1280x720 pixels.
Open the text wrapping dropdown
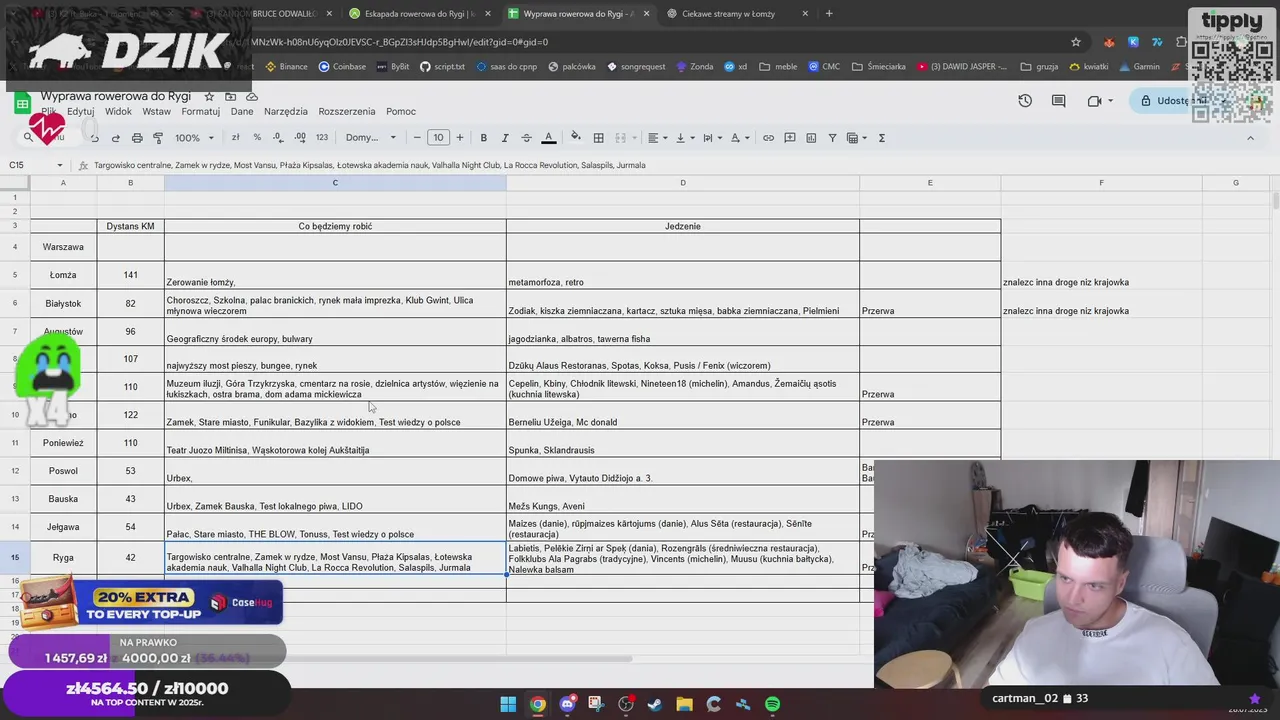pyautogui.click(x=711, y=138)
